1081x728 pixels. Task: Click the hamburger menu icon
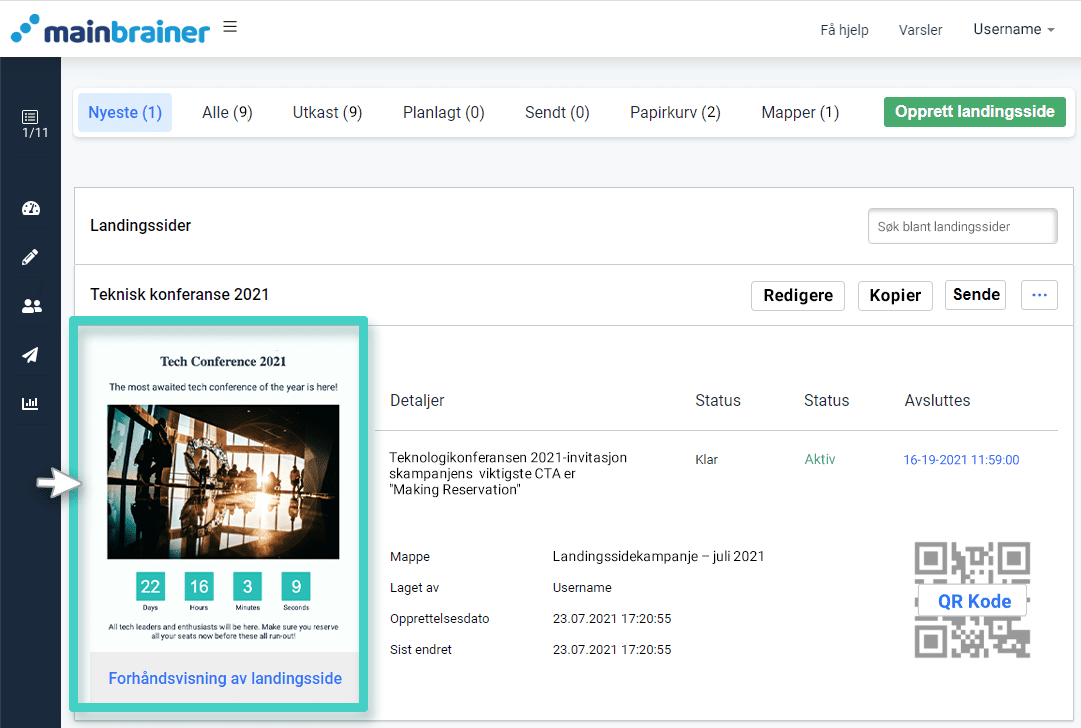tap(230, 27)
